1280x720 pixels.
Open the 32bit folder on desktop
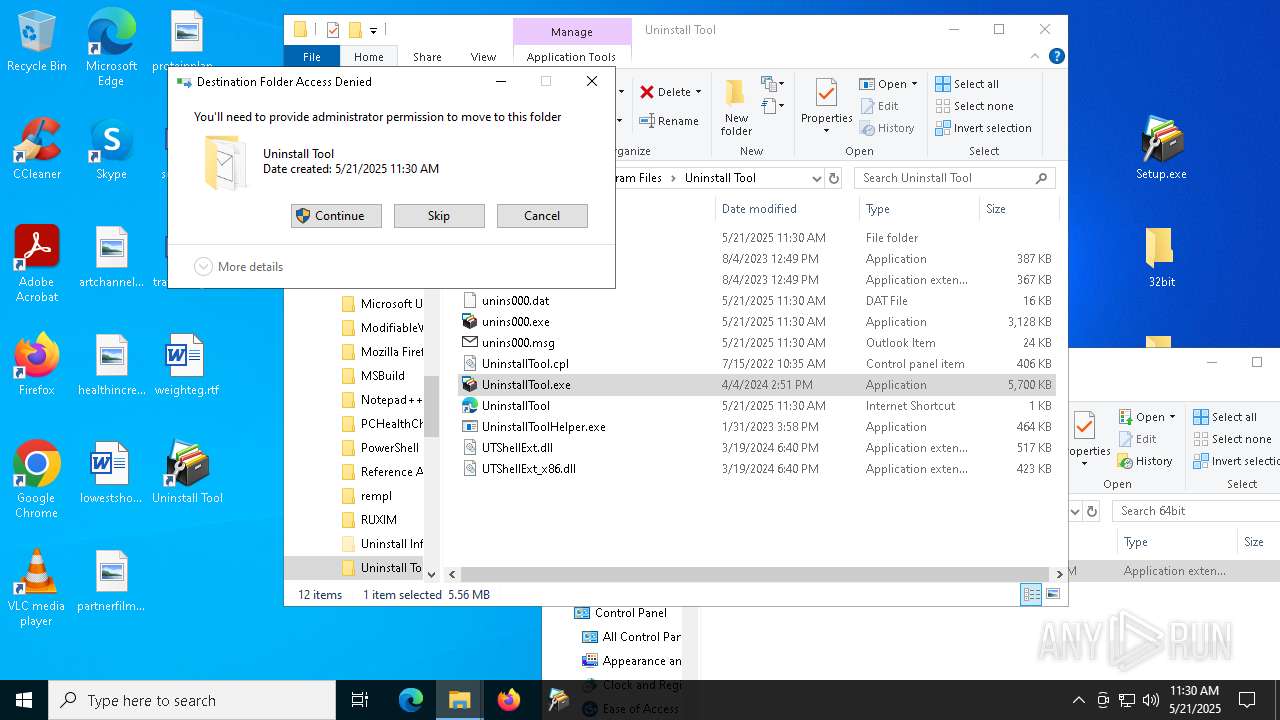pyautogui.click(x=1161, y=257)
